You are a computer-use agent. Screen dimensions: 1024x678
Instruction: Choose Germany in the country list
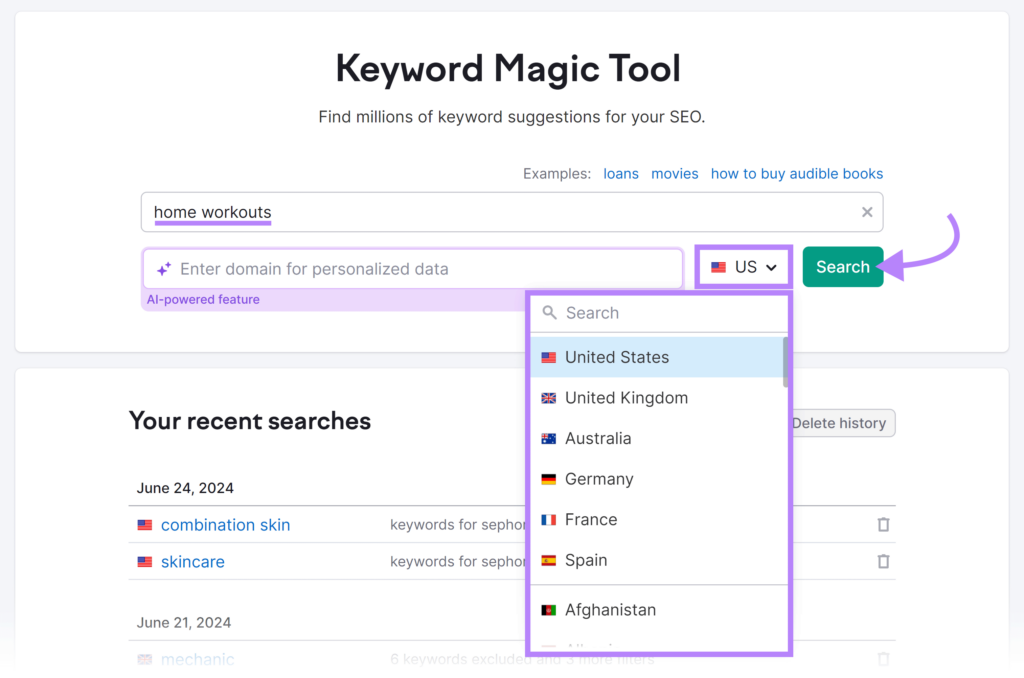pos(656,479)
